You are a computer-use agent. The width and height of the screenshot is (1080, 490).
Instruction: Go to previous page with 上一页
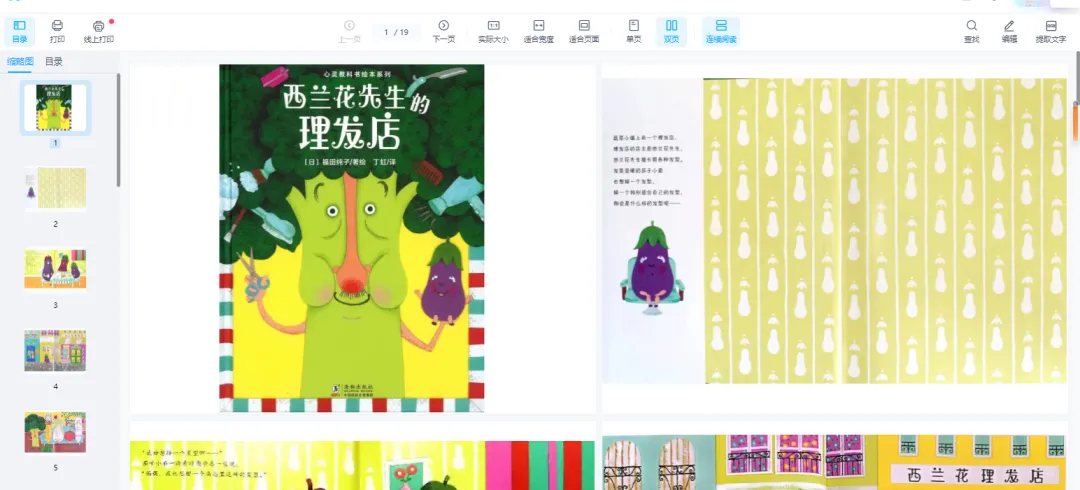(x=349, y=32)
